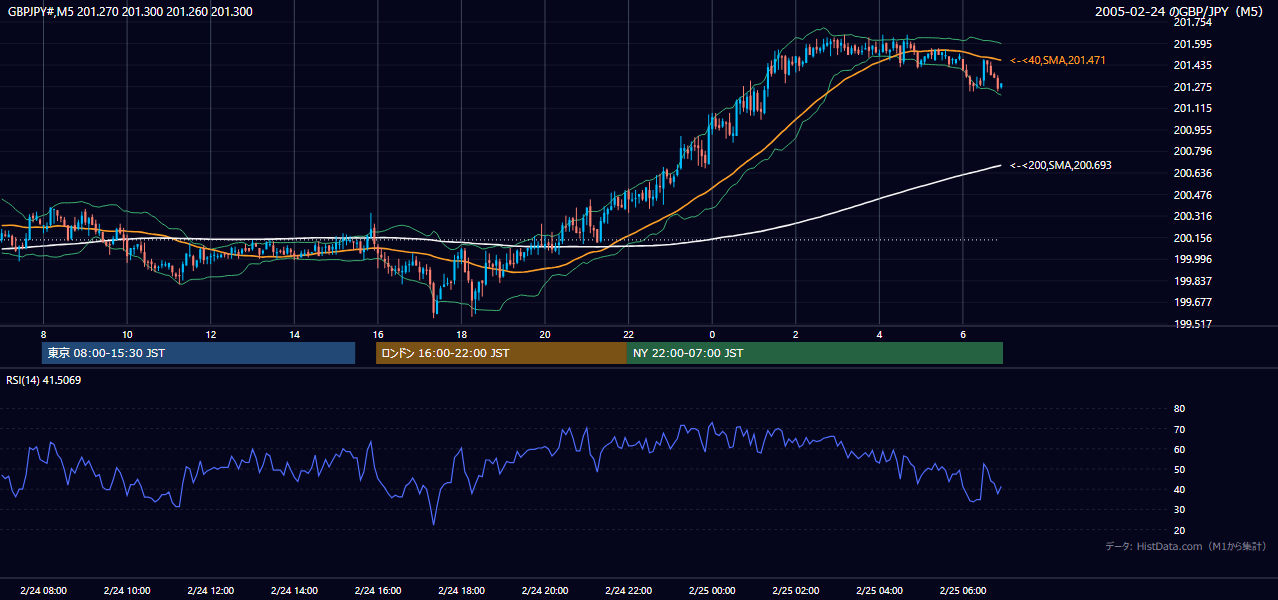Viewport: 1278px width, 600px height.
Task: Select the NY 22:00-07:00 JST session bar
Action: [815, 353]
